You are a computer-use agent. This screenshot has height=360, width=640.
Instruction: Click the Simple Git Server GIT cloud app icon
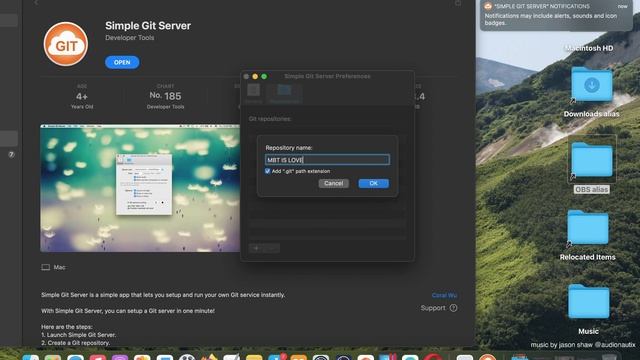(x=66, y=44)
